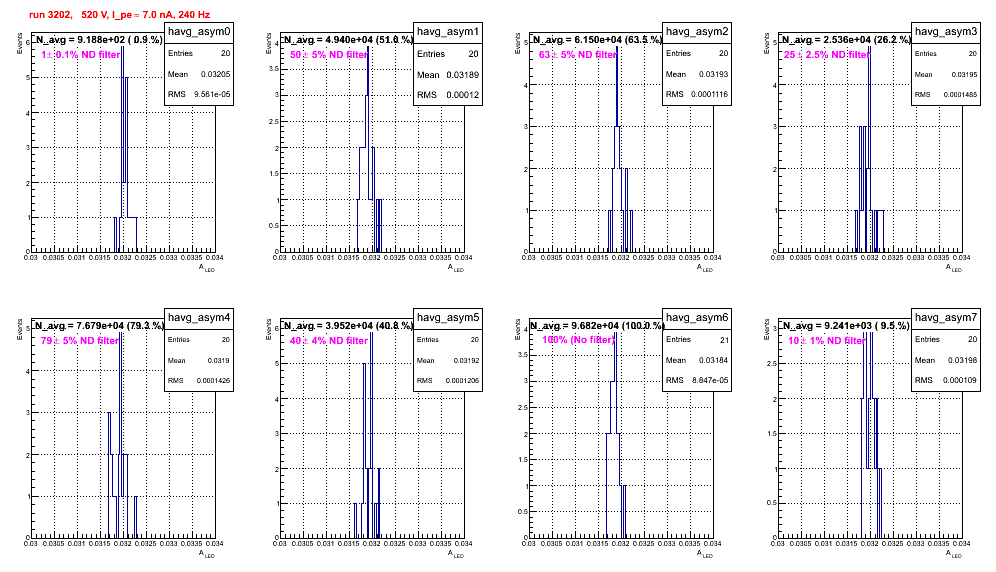Viewport: 996px width, 572px height.
Task: Click Mean value 0.03198 in havg_asym7
Action: click(962, 360)
